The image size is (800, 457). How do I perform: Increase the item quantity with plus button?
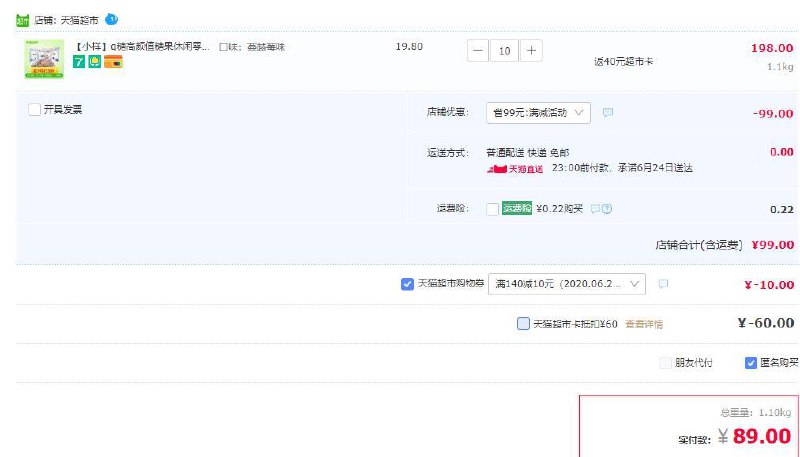pyautogui.click(x=531, y=50)
